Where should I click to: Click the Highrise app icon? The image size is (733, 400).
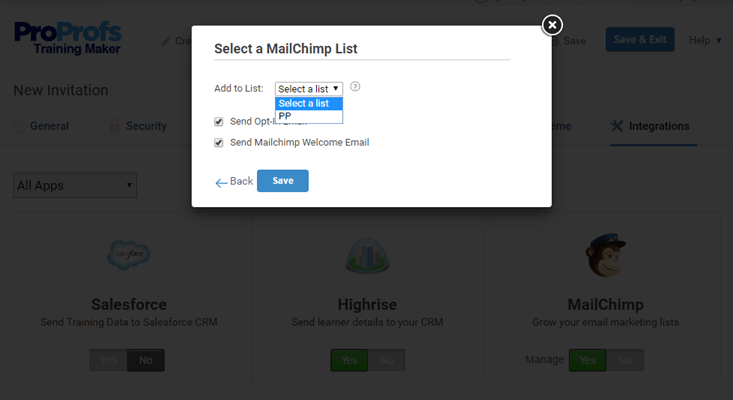click(x=366, y=257)
